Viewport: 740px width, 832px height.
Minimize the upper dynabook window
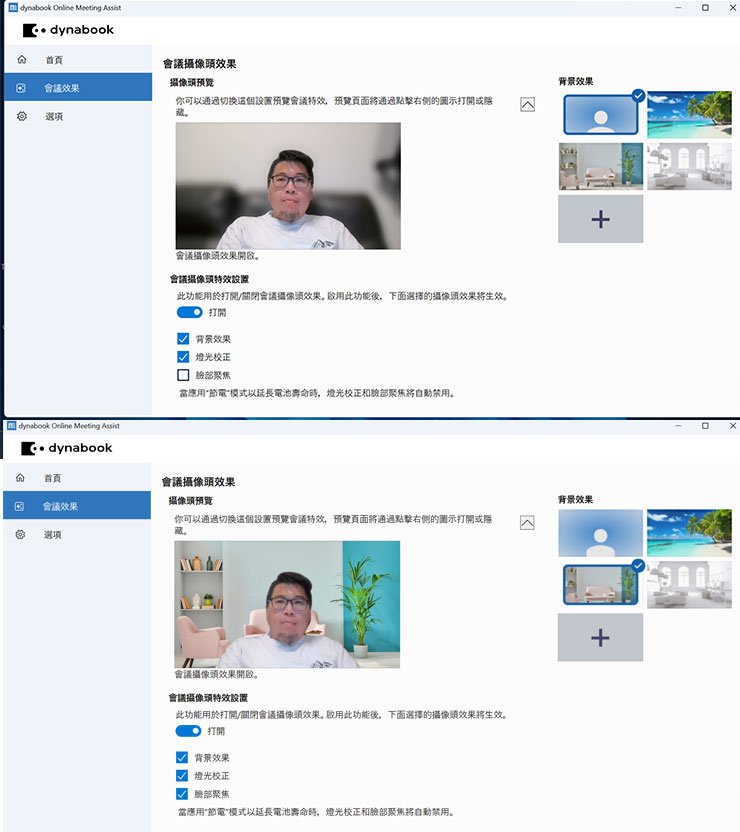point(678,7)
